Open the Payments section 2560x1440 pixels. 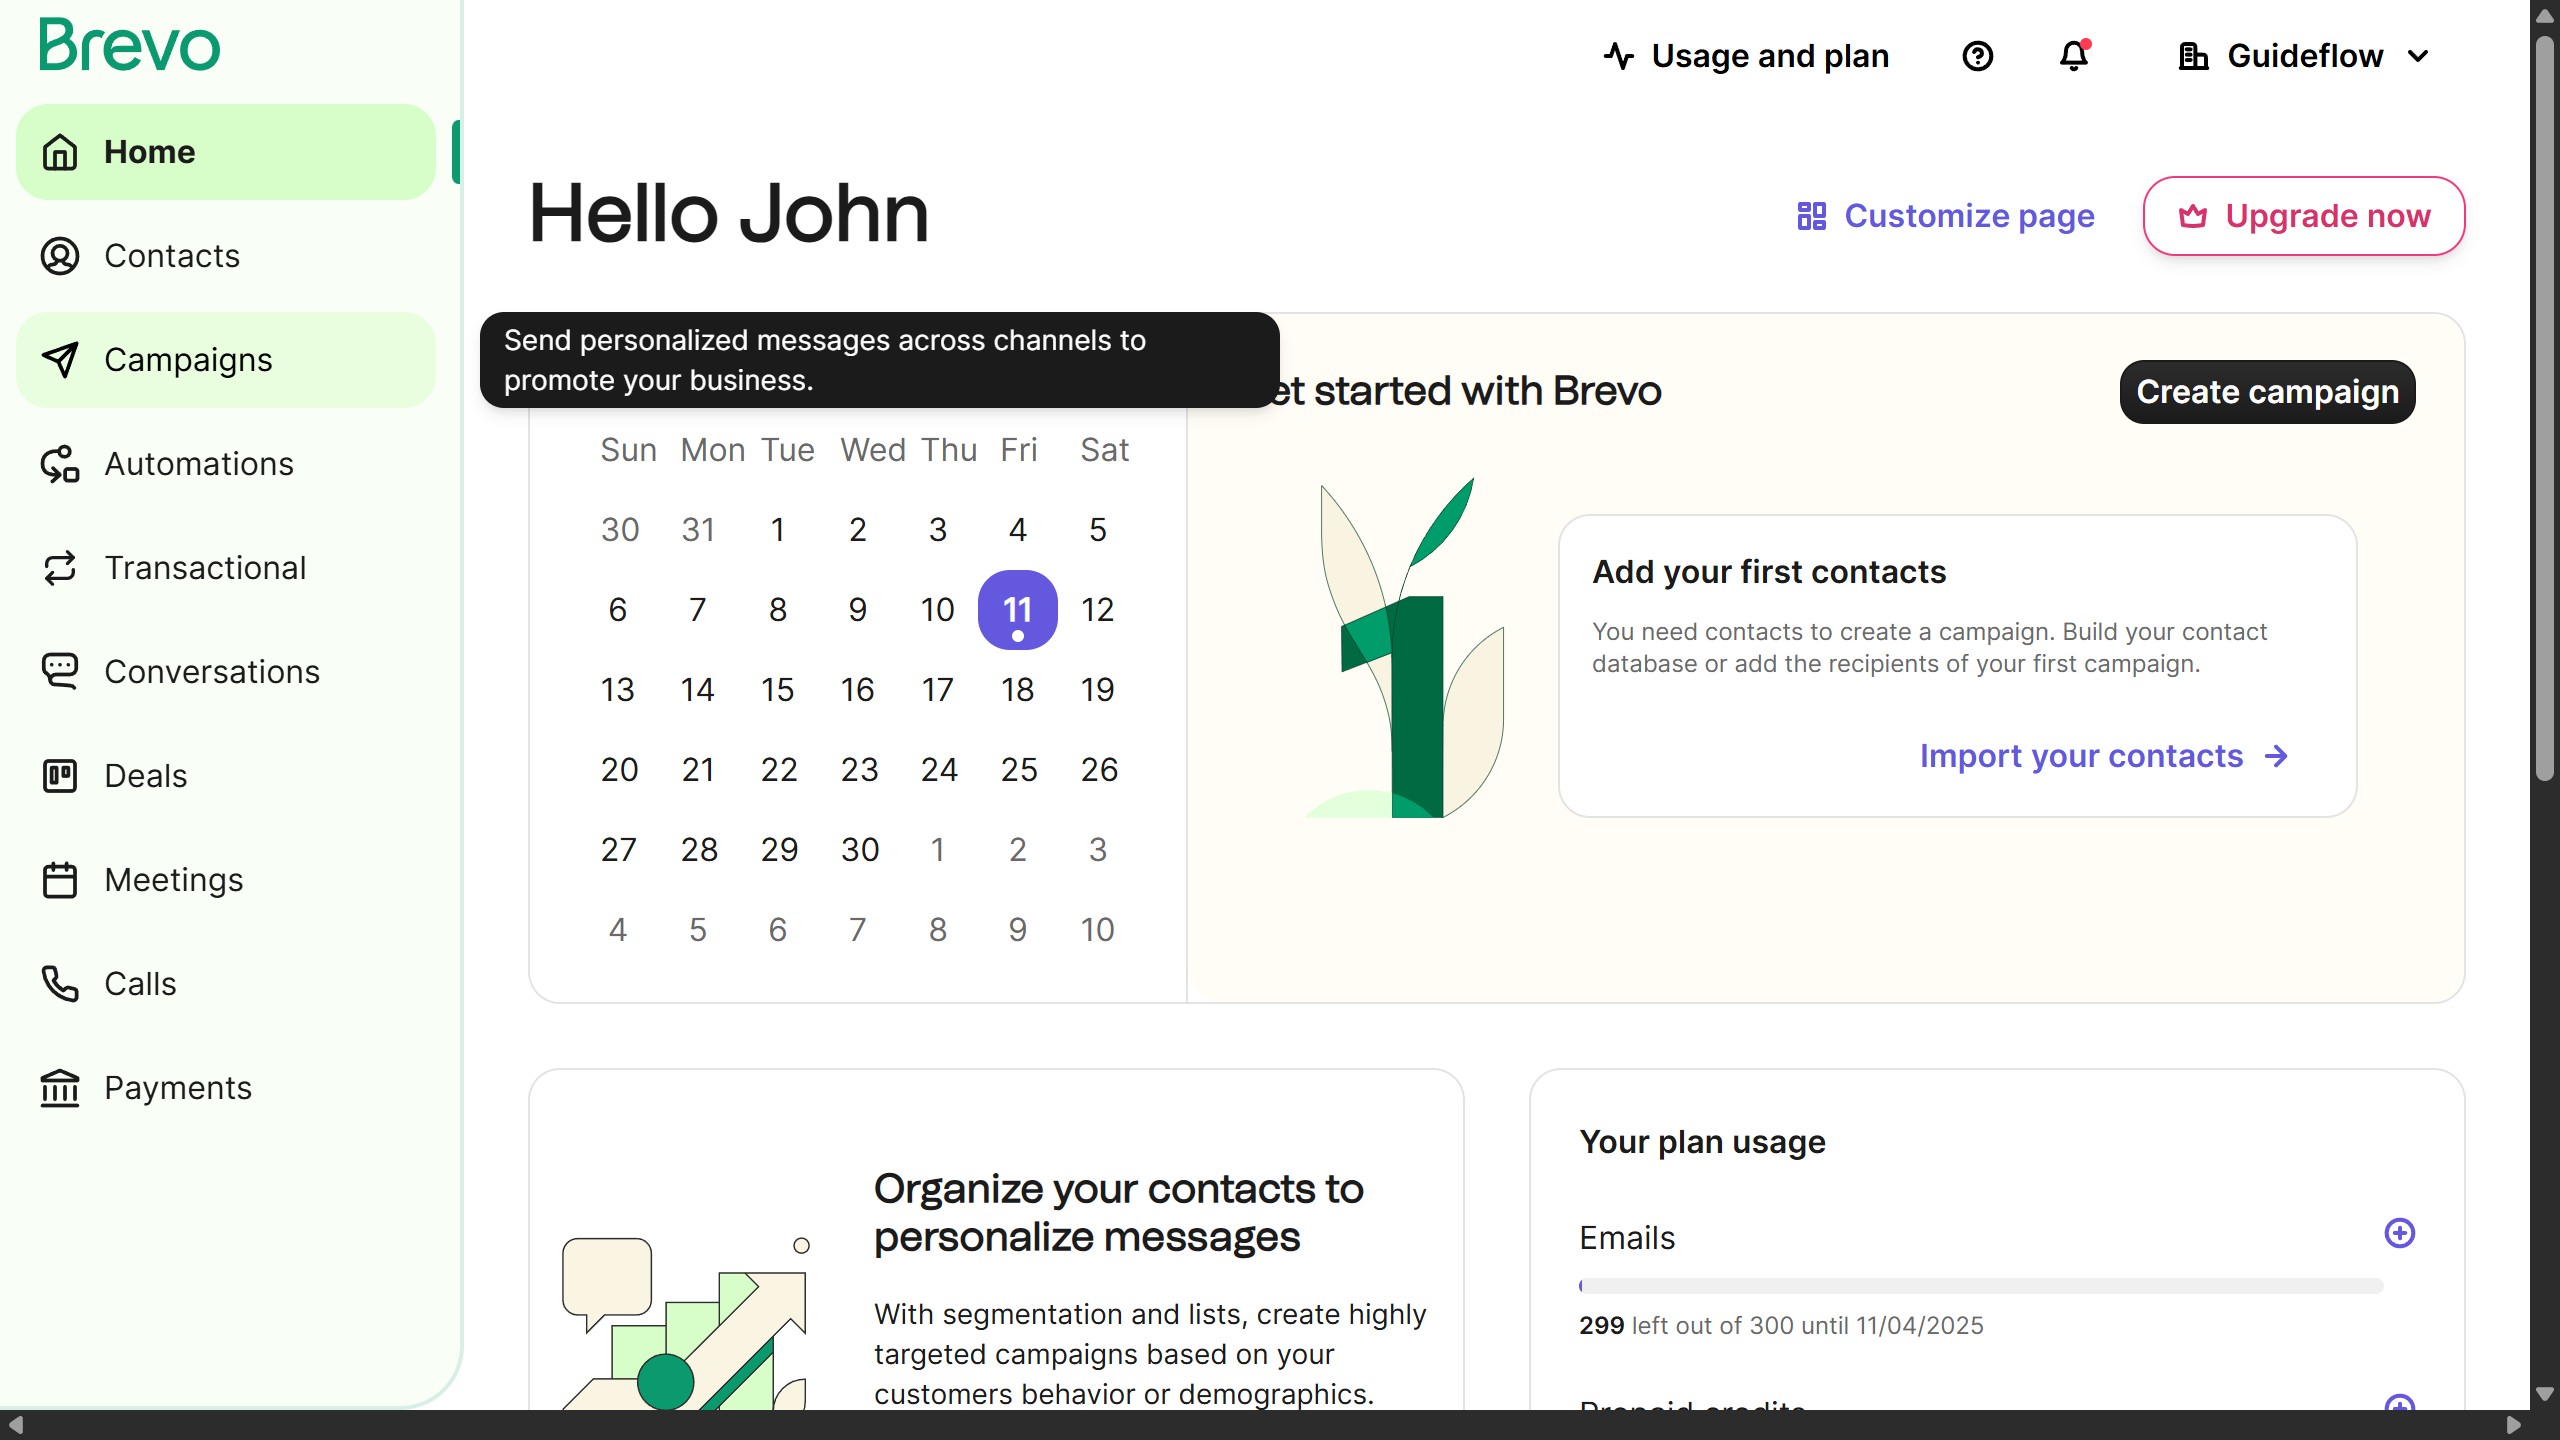[x=177, y=1087]
